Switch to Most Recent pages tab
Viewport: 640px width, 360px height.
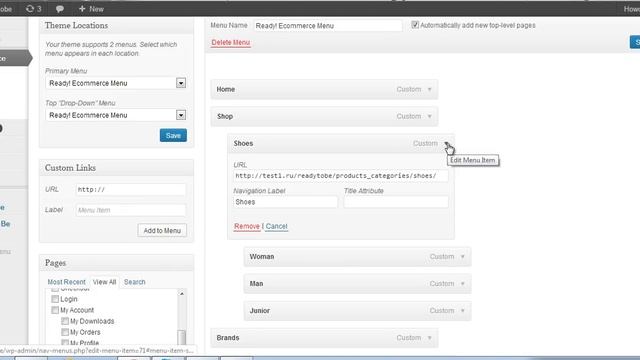tap(67, 282)
